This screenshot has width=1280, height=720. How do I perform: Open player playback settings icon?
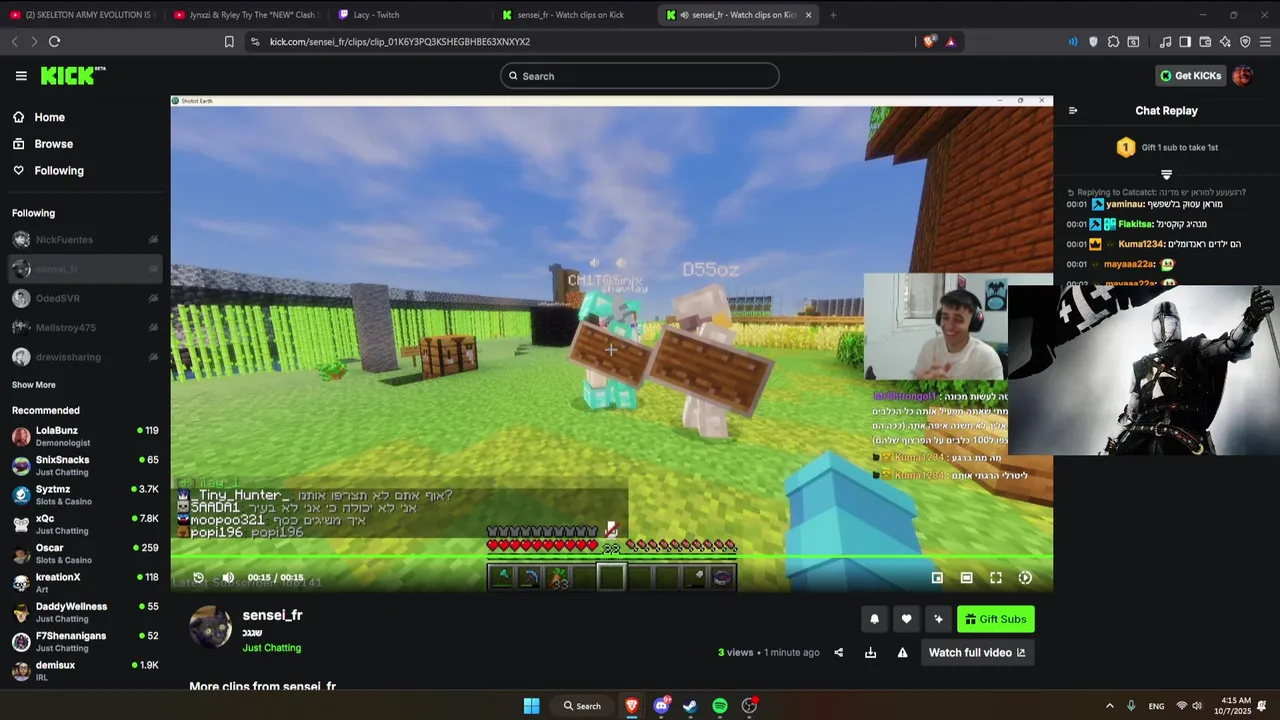click(1025, 577)
